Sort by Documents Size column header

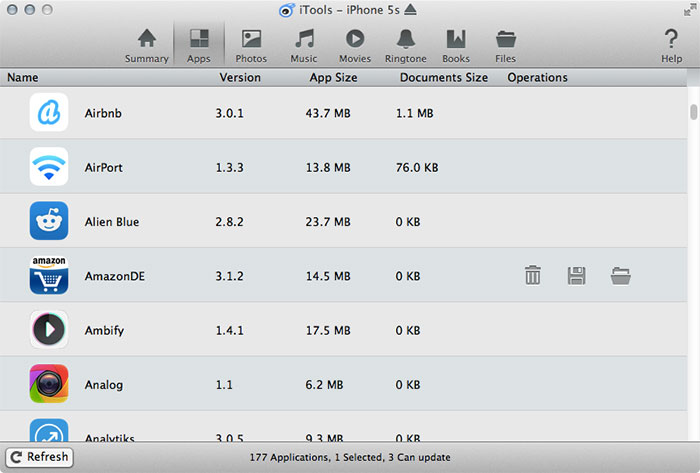click(x=444, y=78)
